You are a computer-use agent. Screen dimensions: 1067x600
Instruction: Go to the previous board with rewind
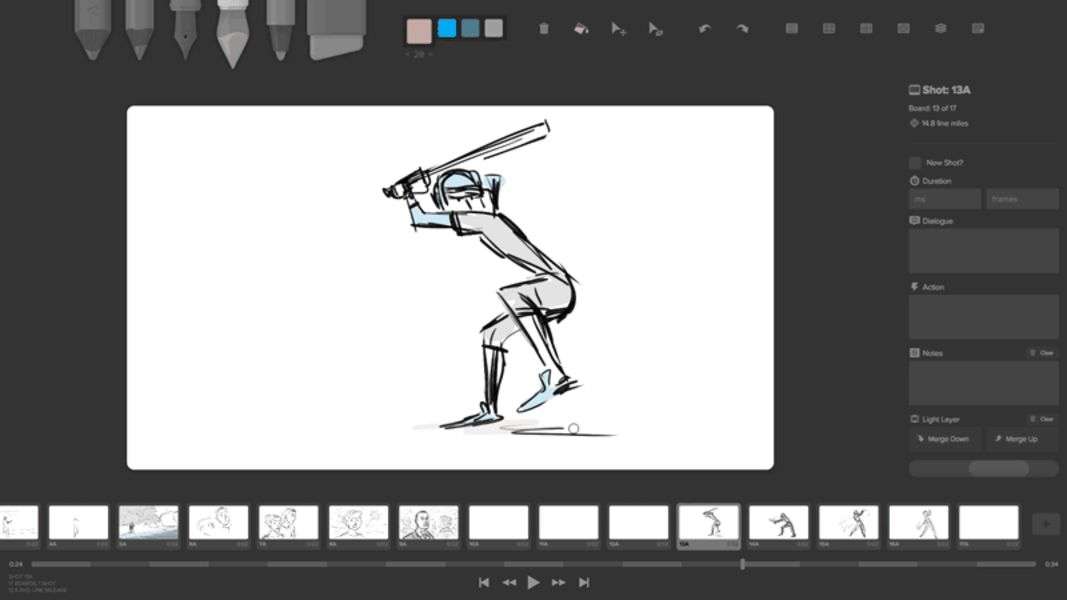click(509, 582)
